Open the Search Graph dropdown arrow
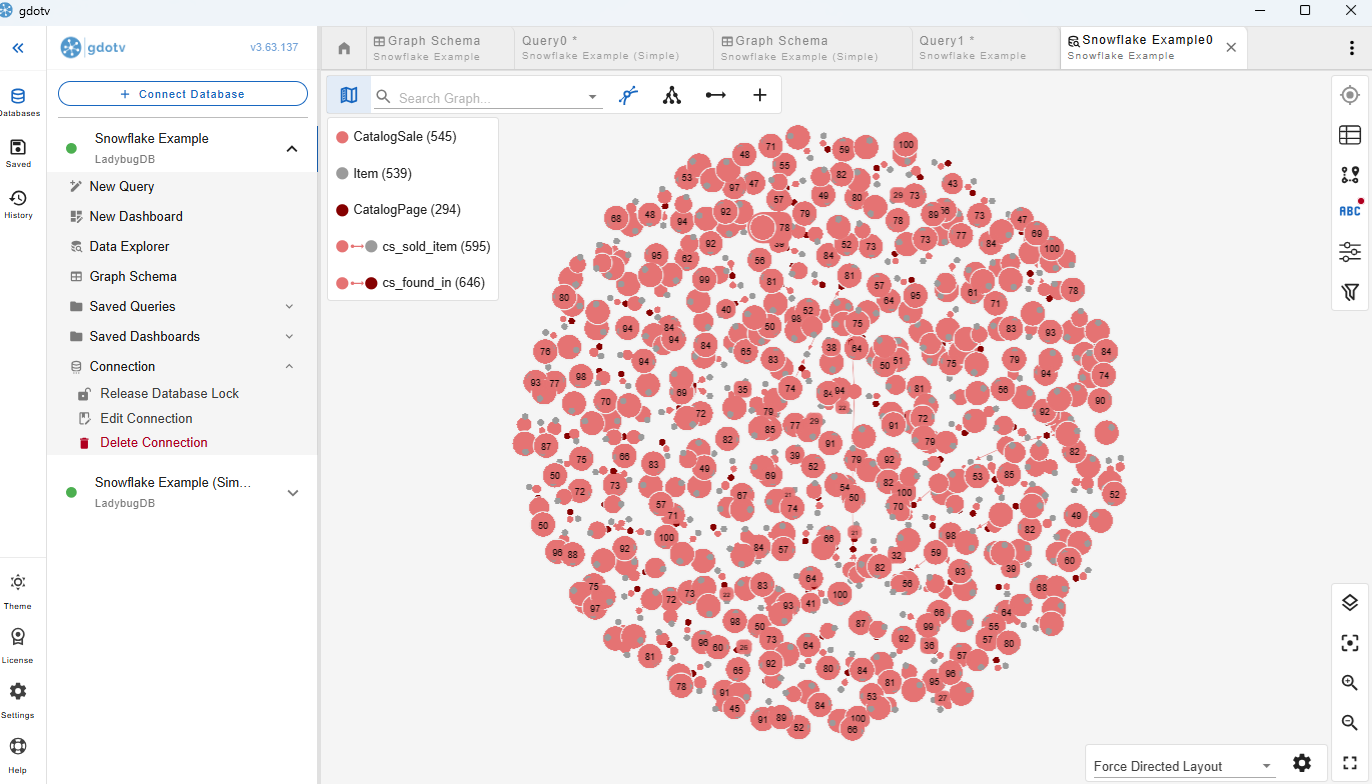This screenshot has width=1372, height=784. pos(593,97)
